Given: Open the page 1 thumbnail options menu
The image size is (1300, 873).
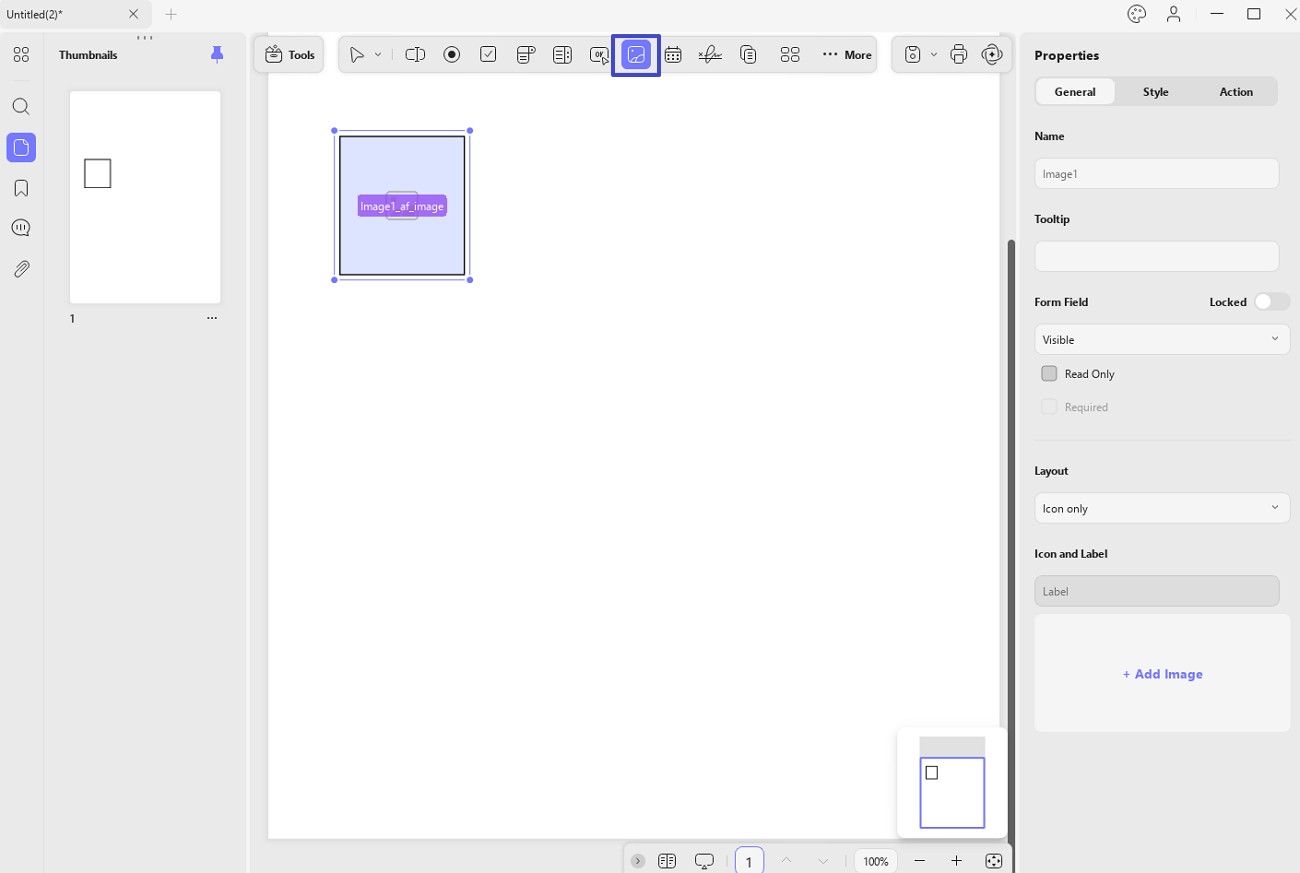Looking at the screenshot, I should 212,318.
